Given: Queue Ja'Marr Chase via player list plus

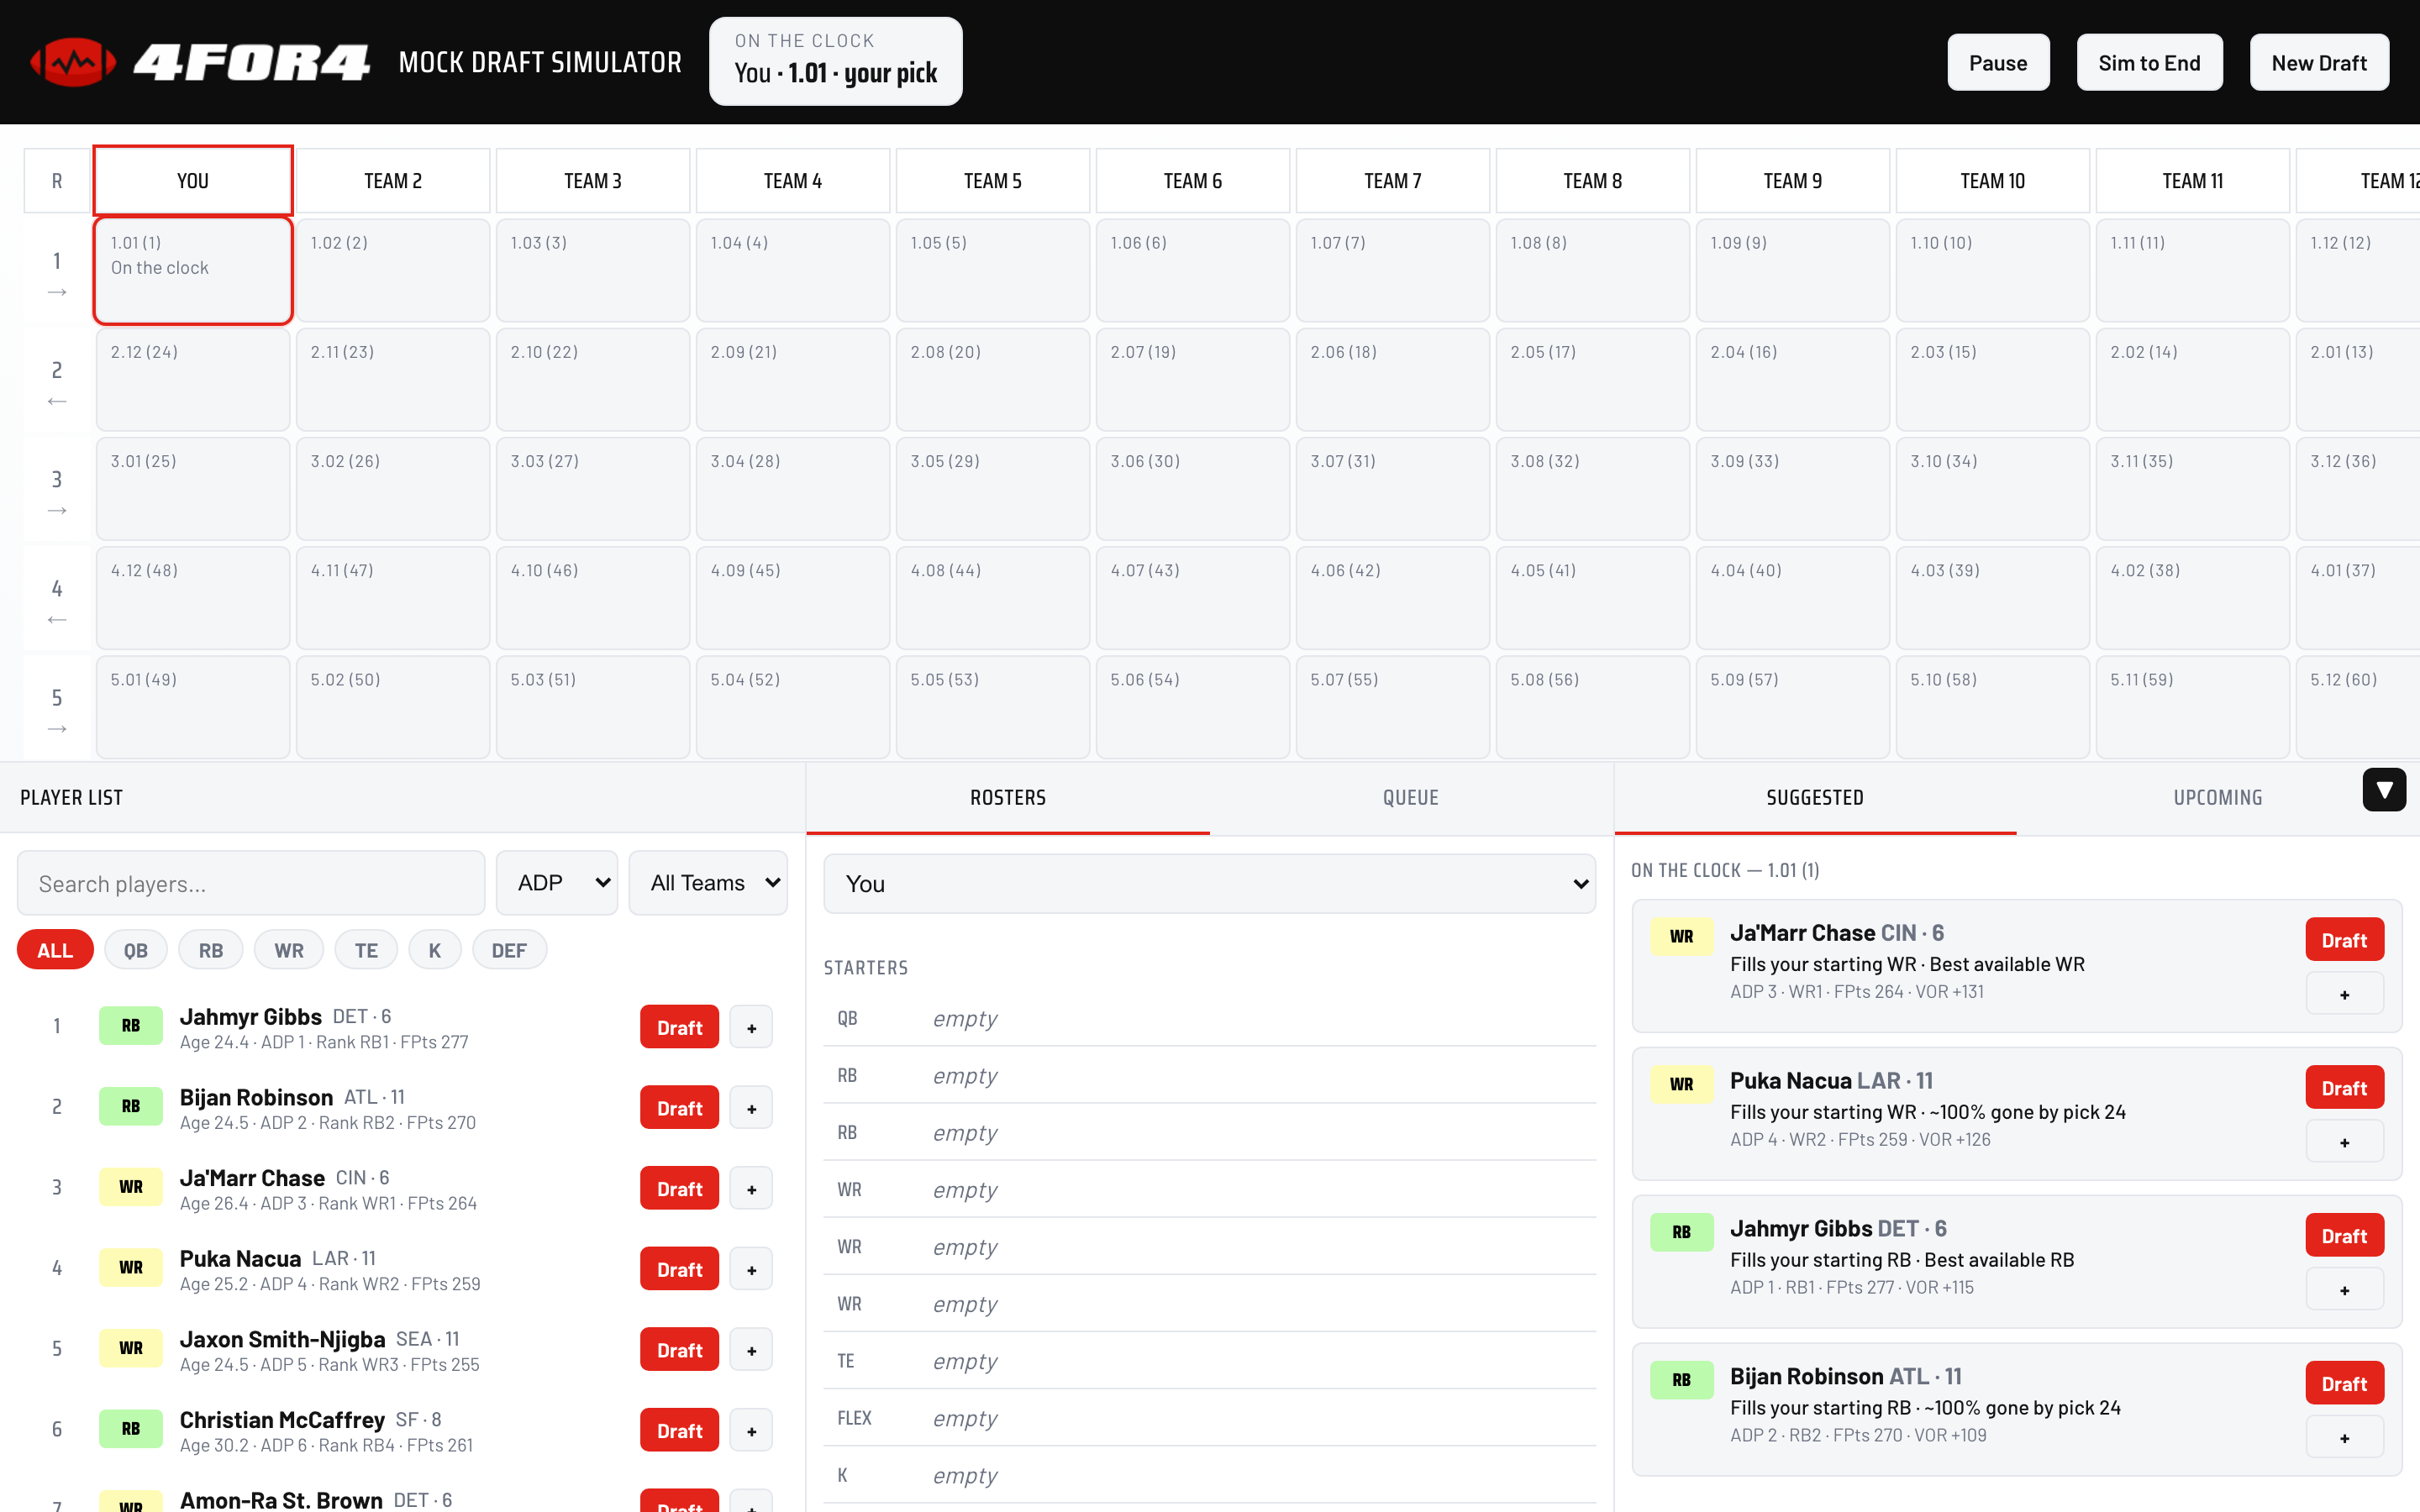Looking at the screenshot, I should [x=751, y=1189].
